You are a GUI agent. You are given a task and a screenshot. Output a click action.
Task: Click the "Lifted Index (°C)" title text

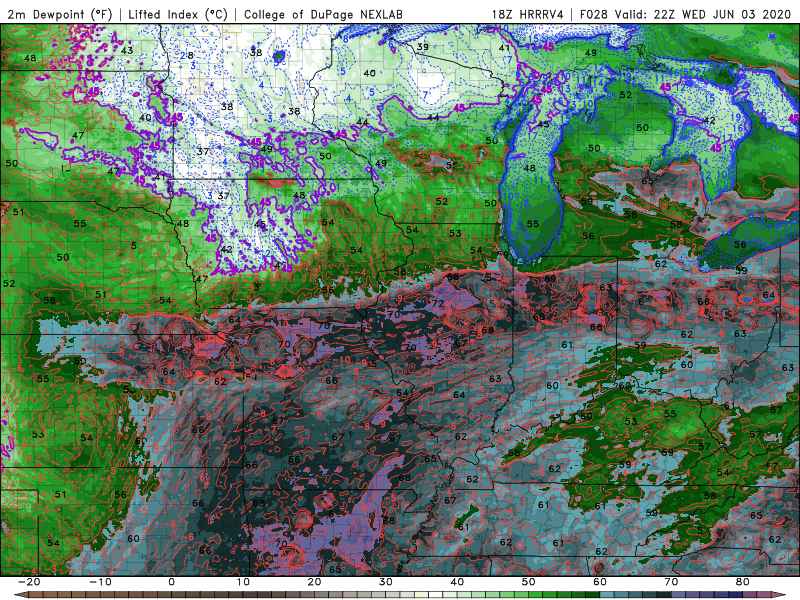tap(178, 14)
